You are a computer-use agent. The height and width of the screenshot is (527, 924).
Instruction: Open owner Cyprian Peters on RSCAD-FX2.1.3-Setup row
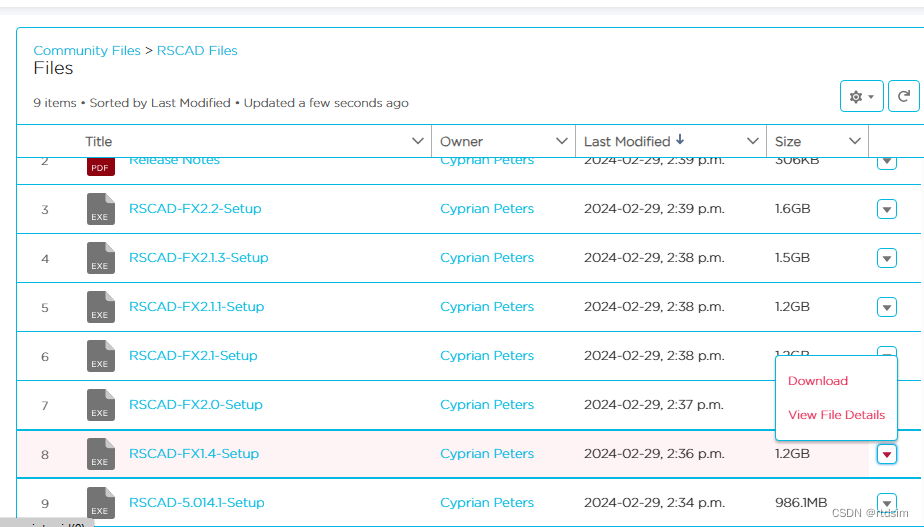[487, 258]
